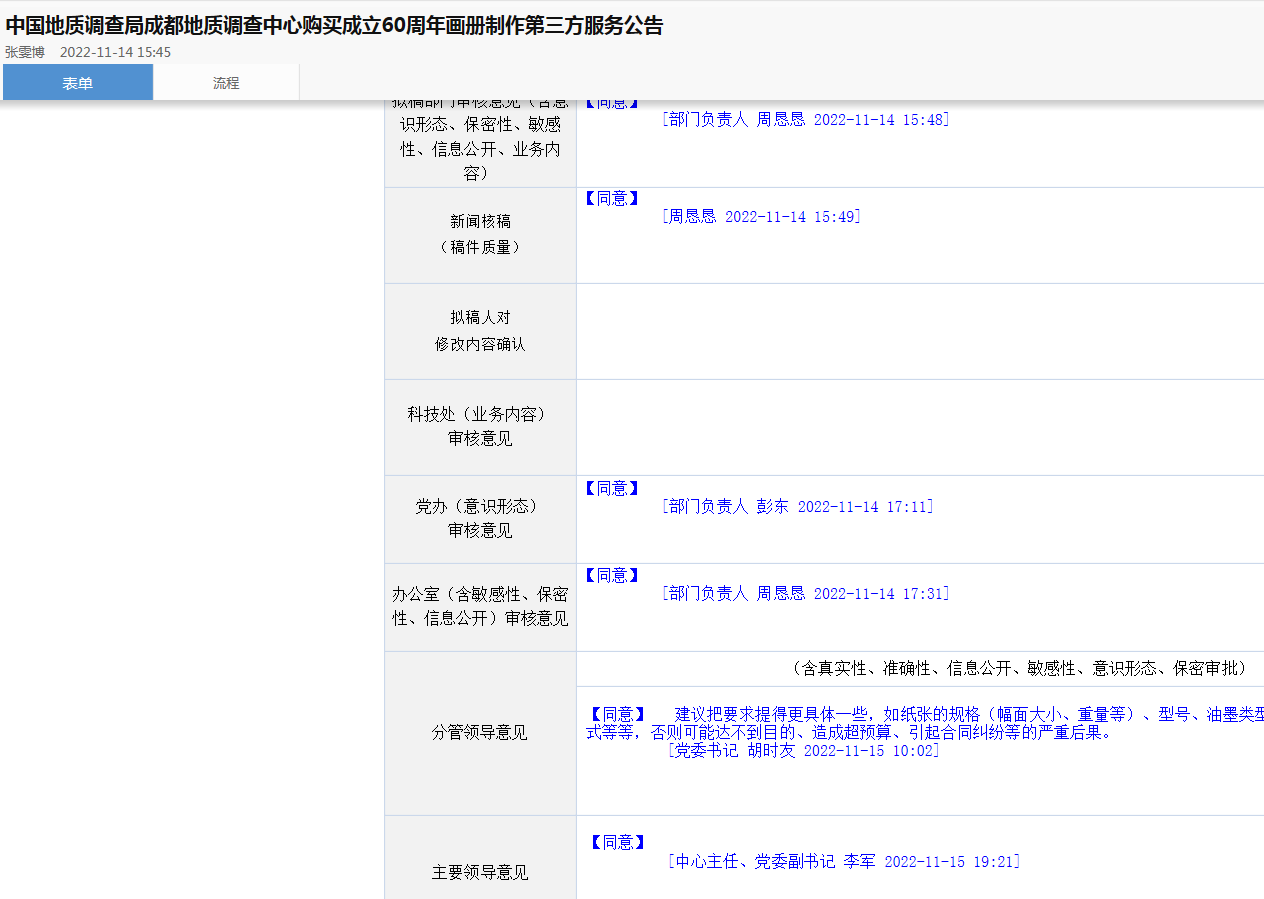
Task: Click signature 周恳恳 2022-11-14 15:49
Action: click(x=761, y=216)
